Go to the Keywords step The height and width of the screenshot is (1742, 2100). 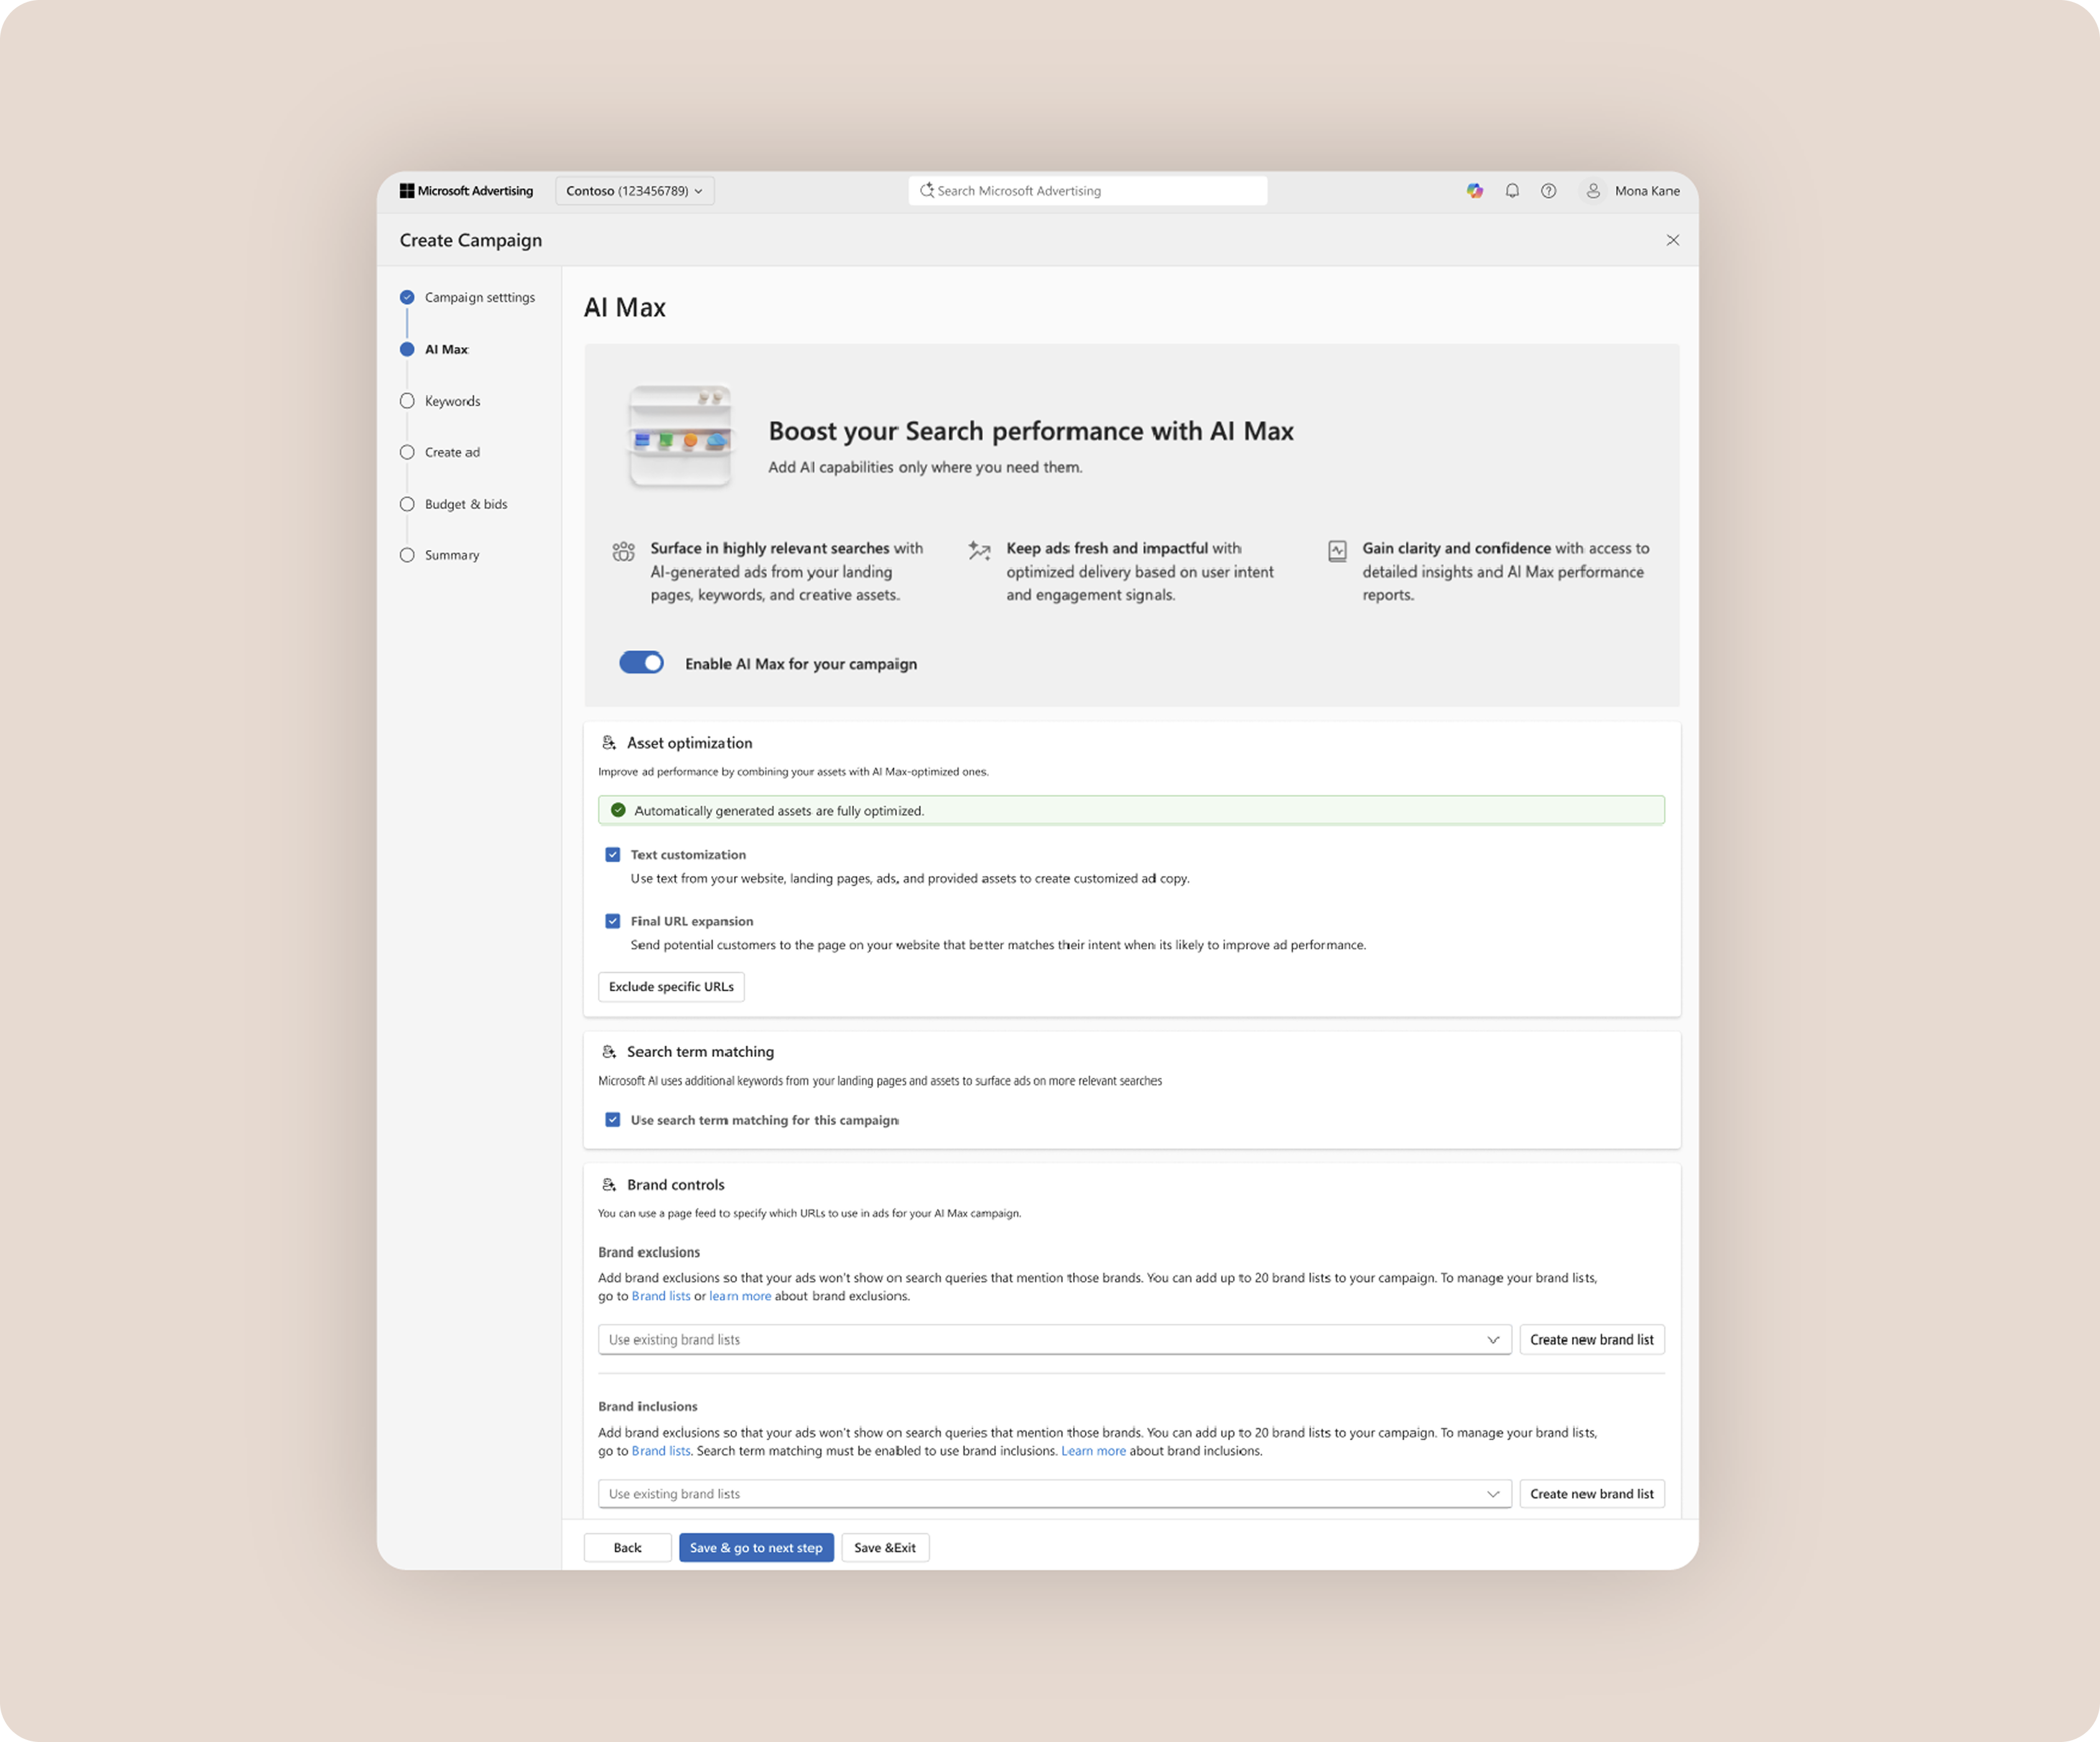coord(452,401)
